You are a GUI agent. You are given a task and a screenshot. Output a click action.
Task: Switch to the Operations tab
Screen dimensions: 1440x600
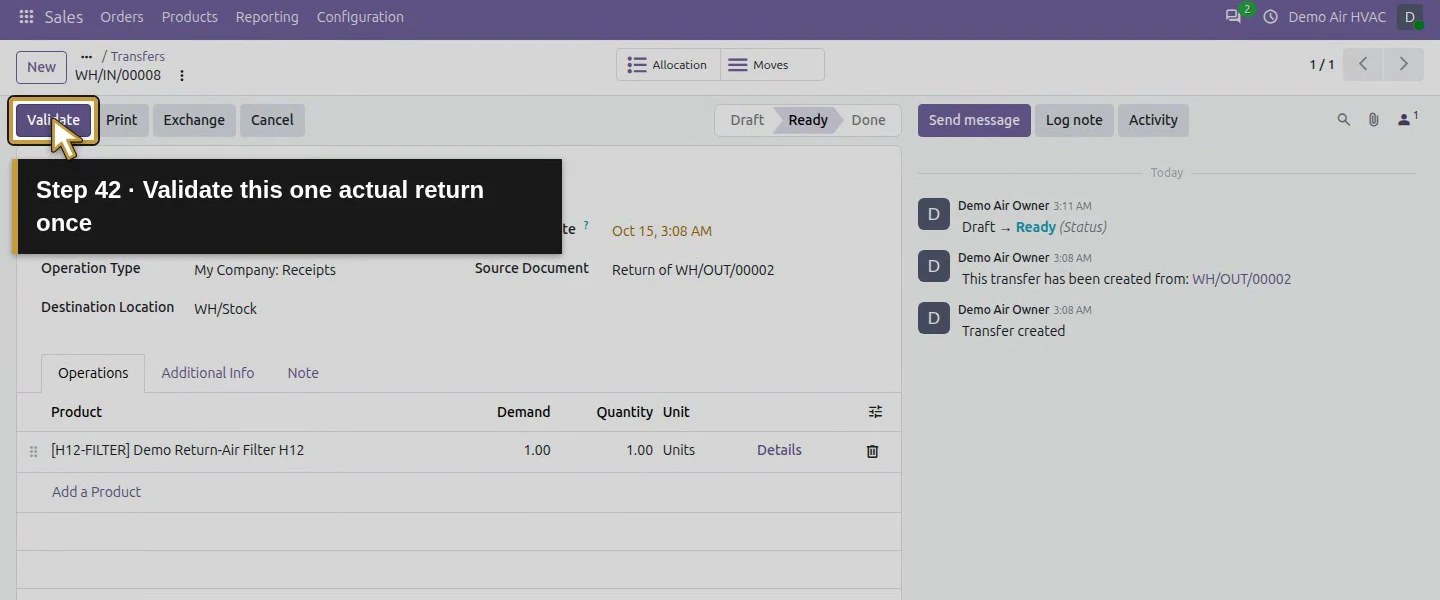93,373
